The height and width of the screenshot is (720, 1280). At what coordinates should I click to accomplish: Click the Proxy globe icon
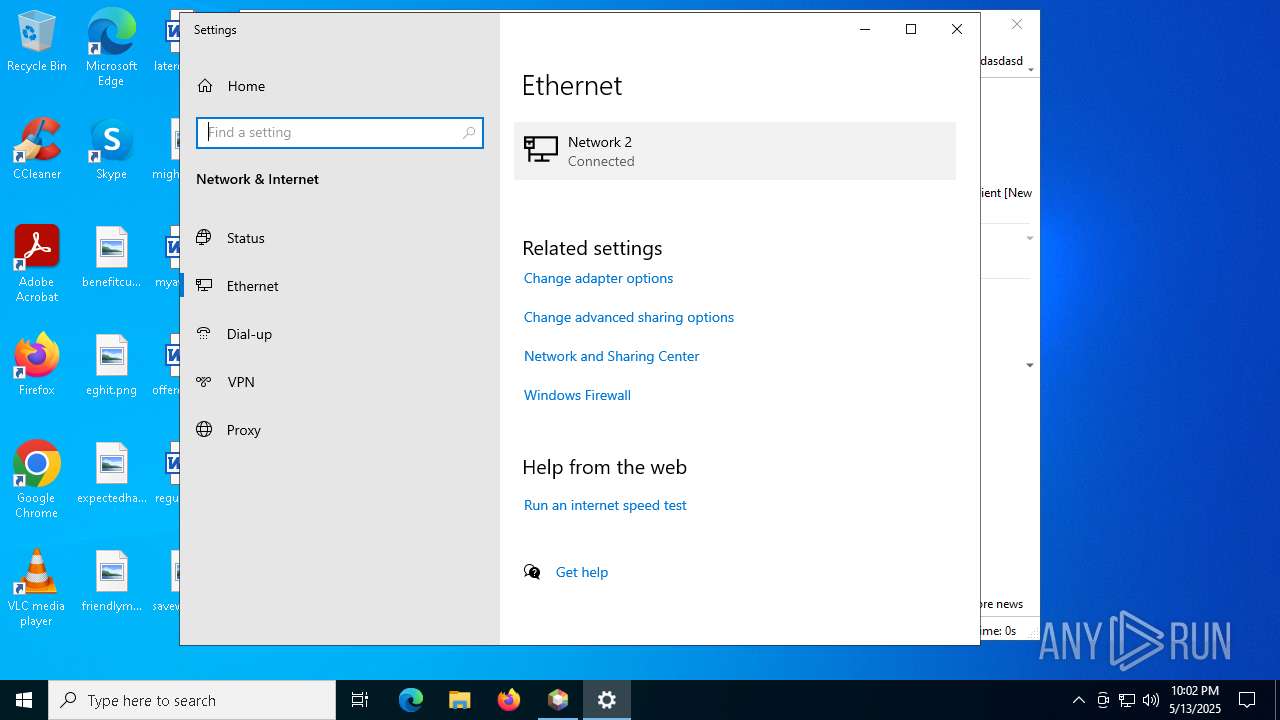pyautogui.click(x=204, y=429)
